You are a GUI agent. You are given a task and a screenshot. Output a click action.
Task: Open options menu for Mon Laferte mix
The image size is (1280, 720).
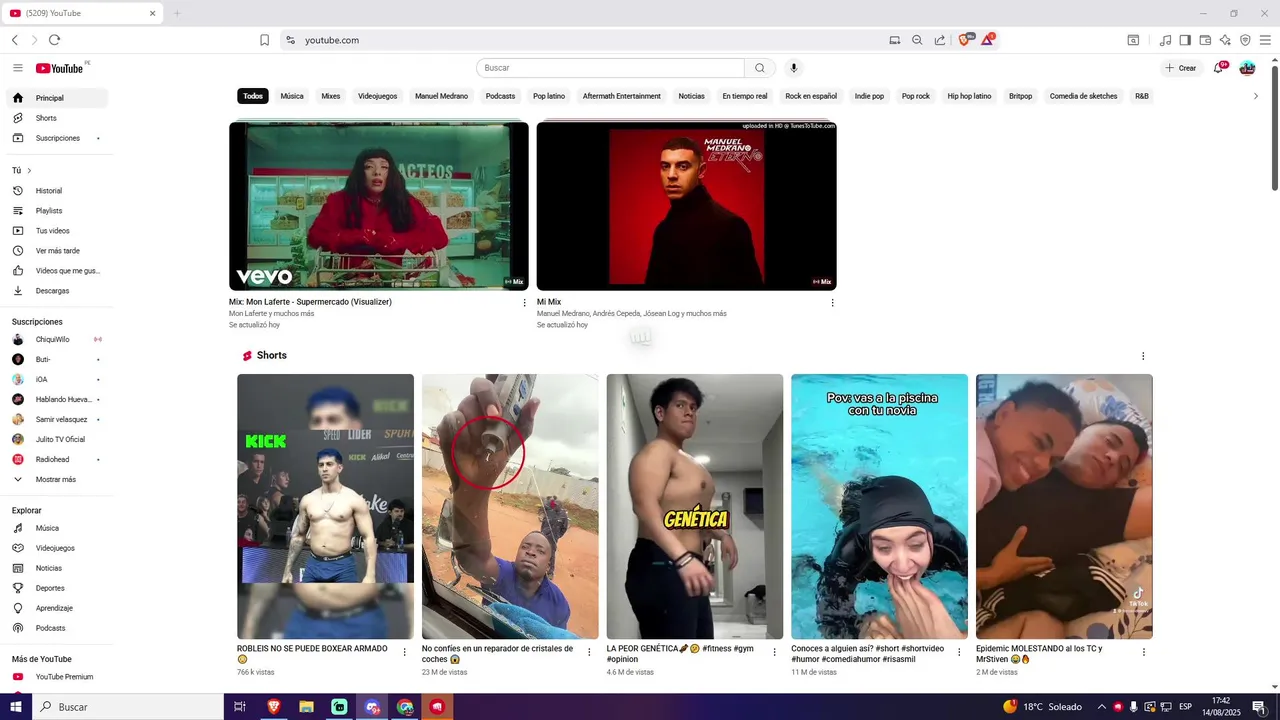[x=524, y=303]
